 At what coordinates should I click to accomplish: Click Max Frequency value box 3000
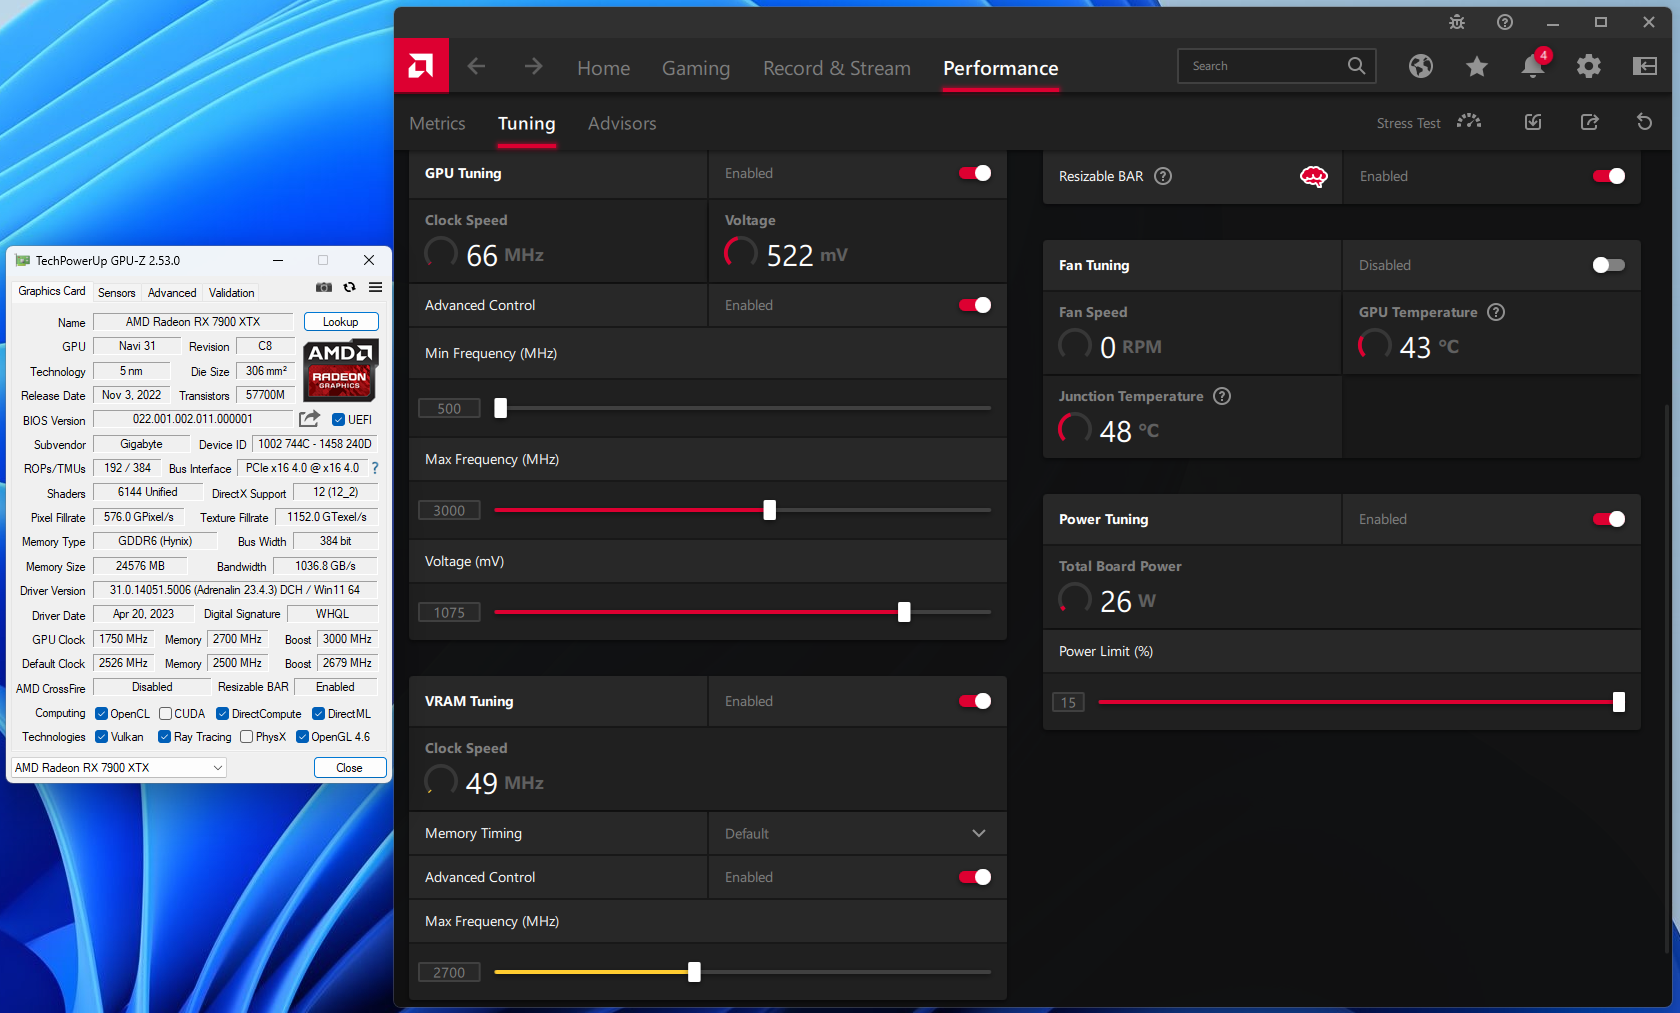449,510
